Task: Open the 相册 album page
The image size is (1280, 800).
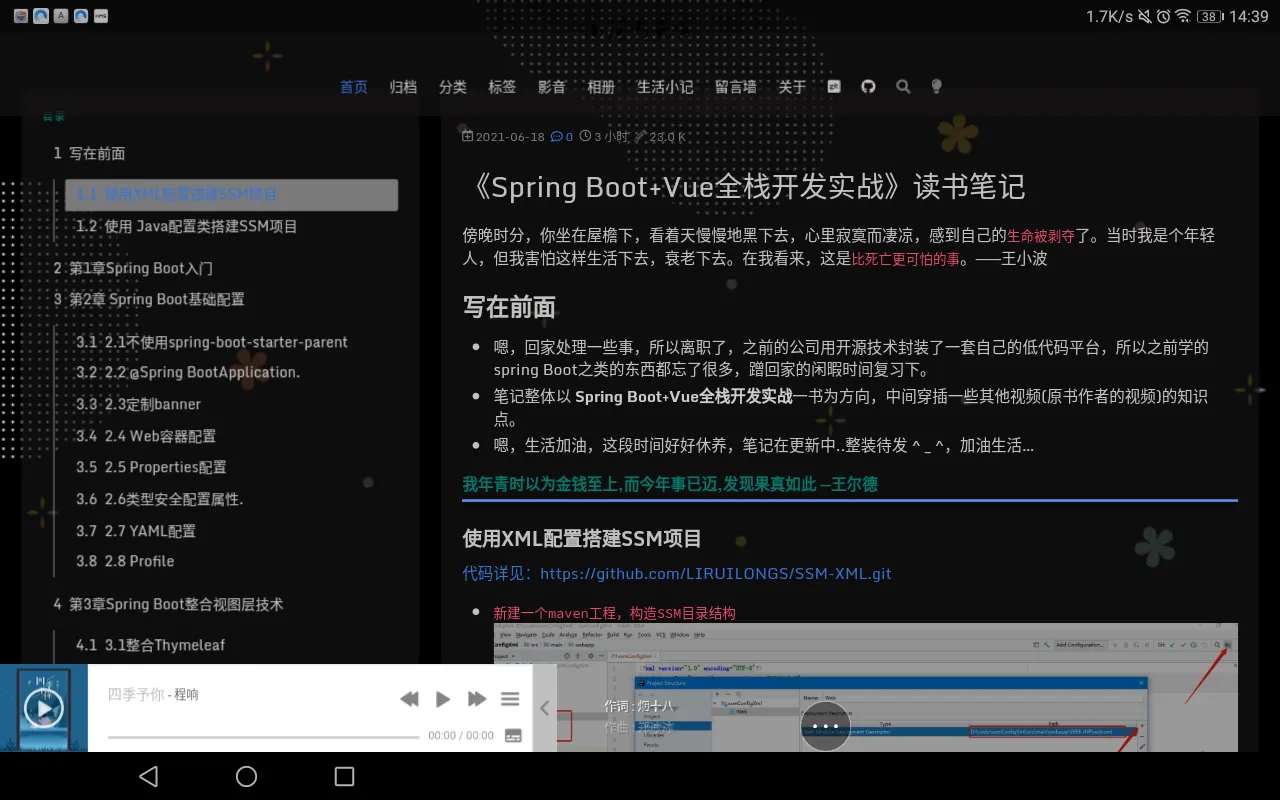Action: (x=601, y=87)
